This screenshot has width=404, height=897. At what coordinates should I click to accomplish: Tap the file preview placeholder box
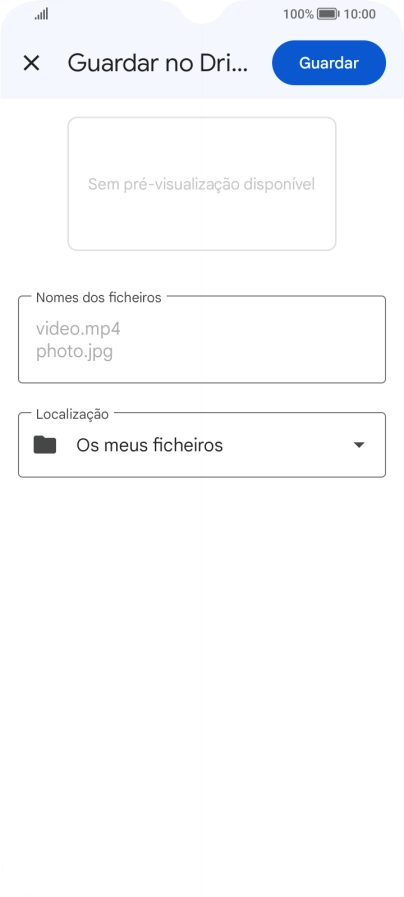tap(202, 184)
